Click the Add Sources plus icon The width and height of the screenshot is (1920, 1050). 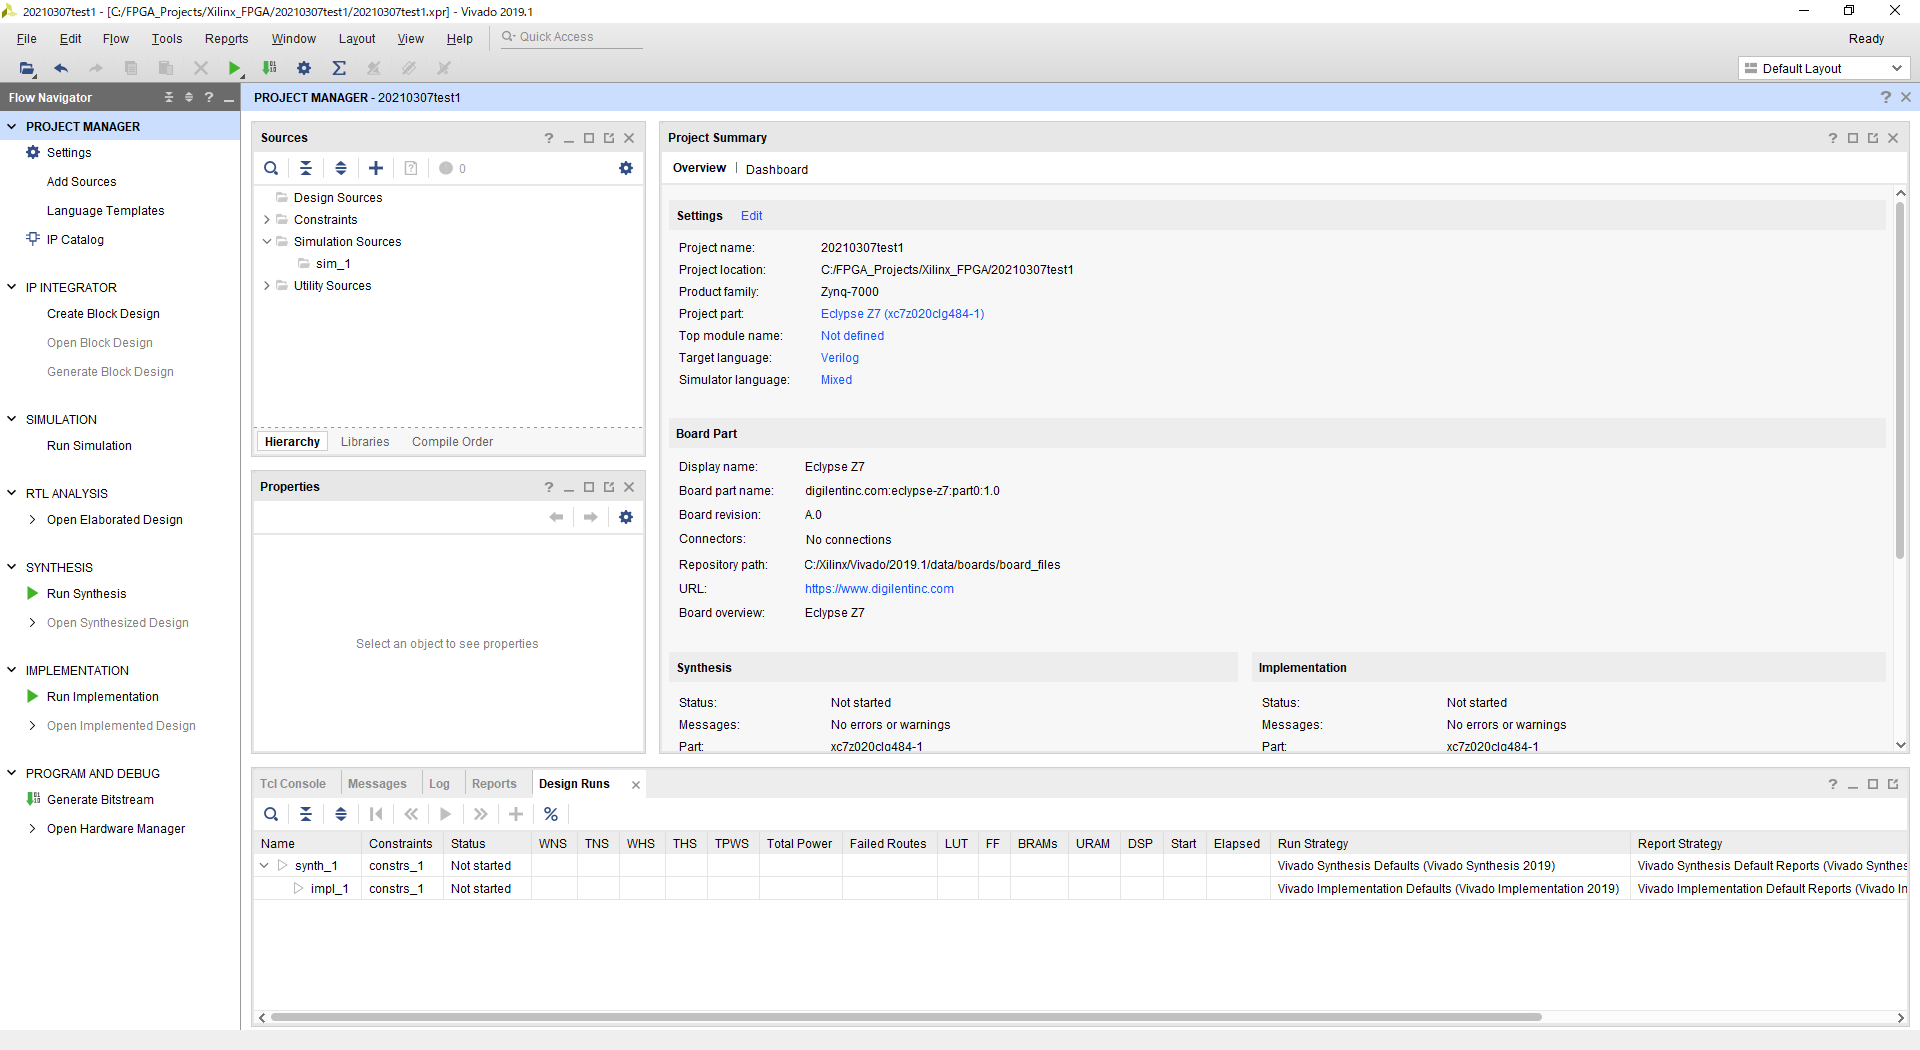(376, 168)
